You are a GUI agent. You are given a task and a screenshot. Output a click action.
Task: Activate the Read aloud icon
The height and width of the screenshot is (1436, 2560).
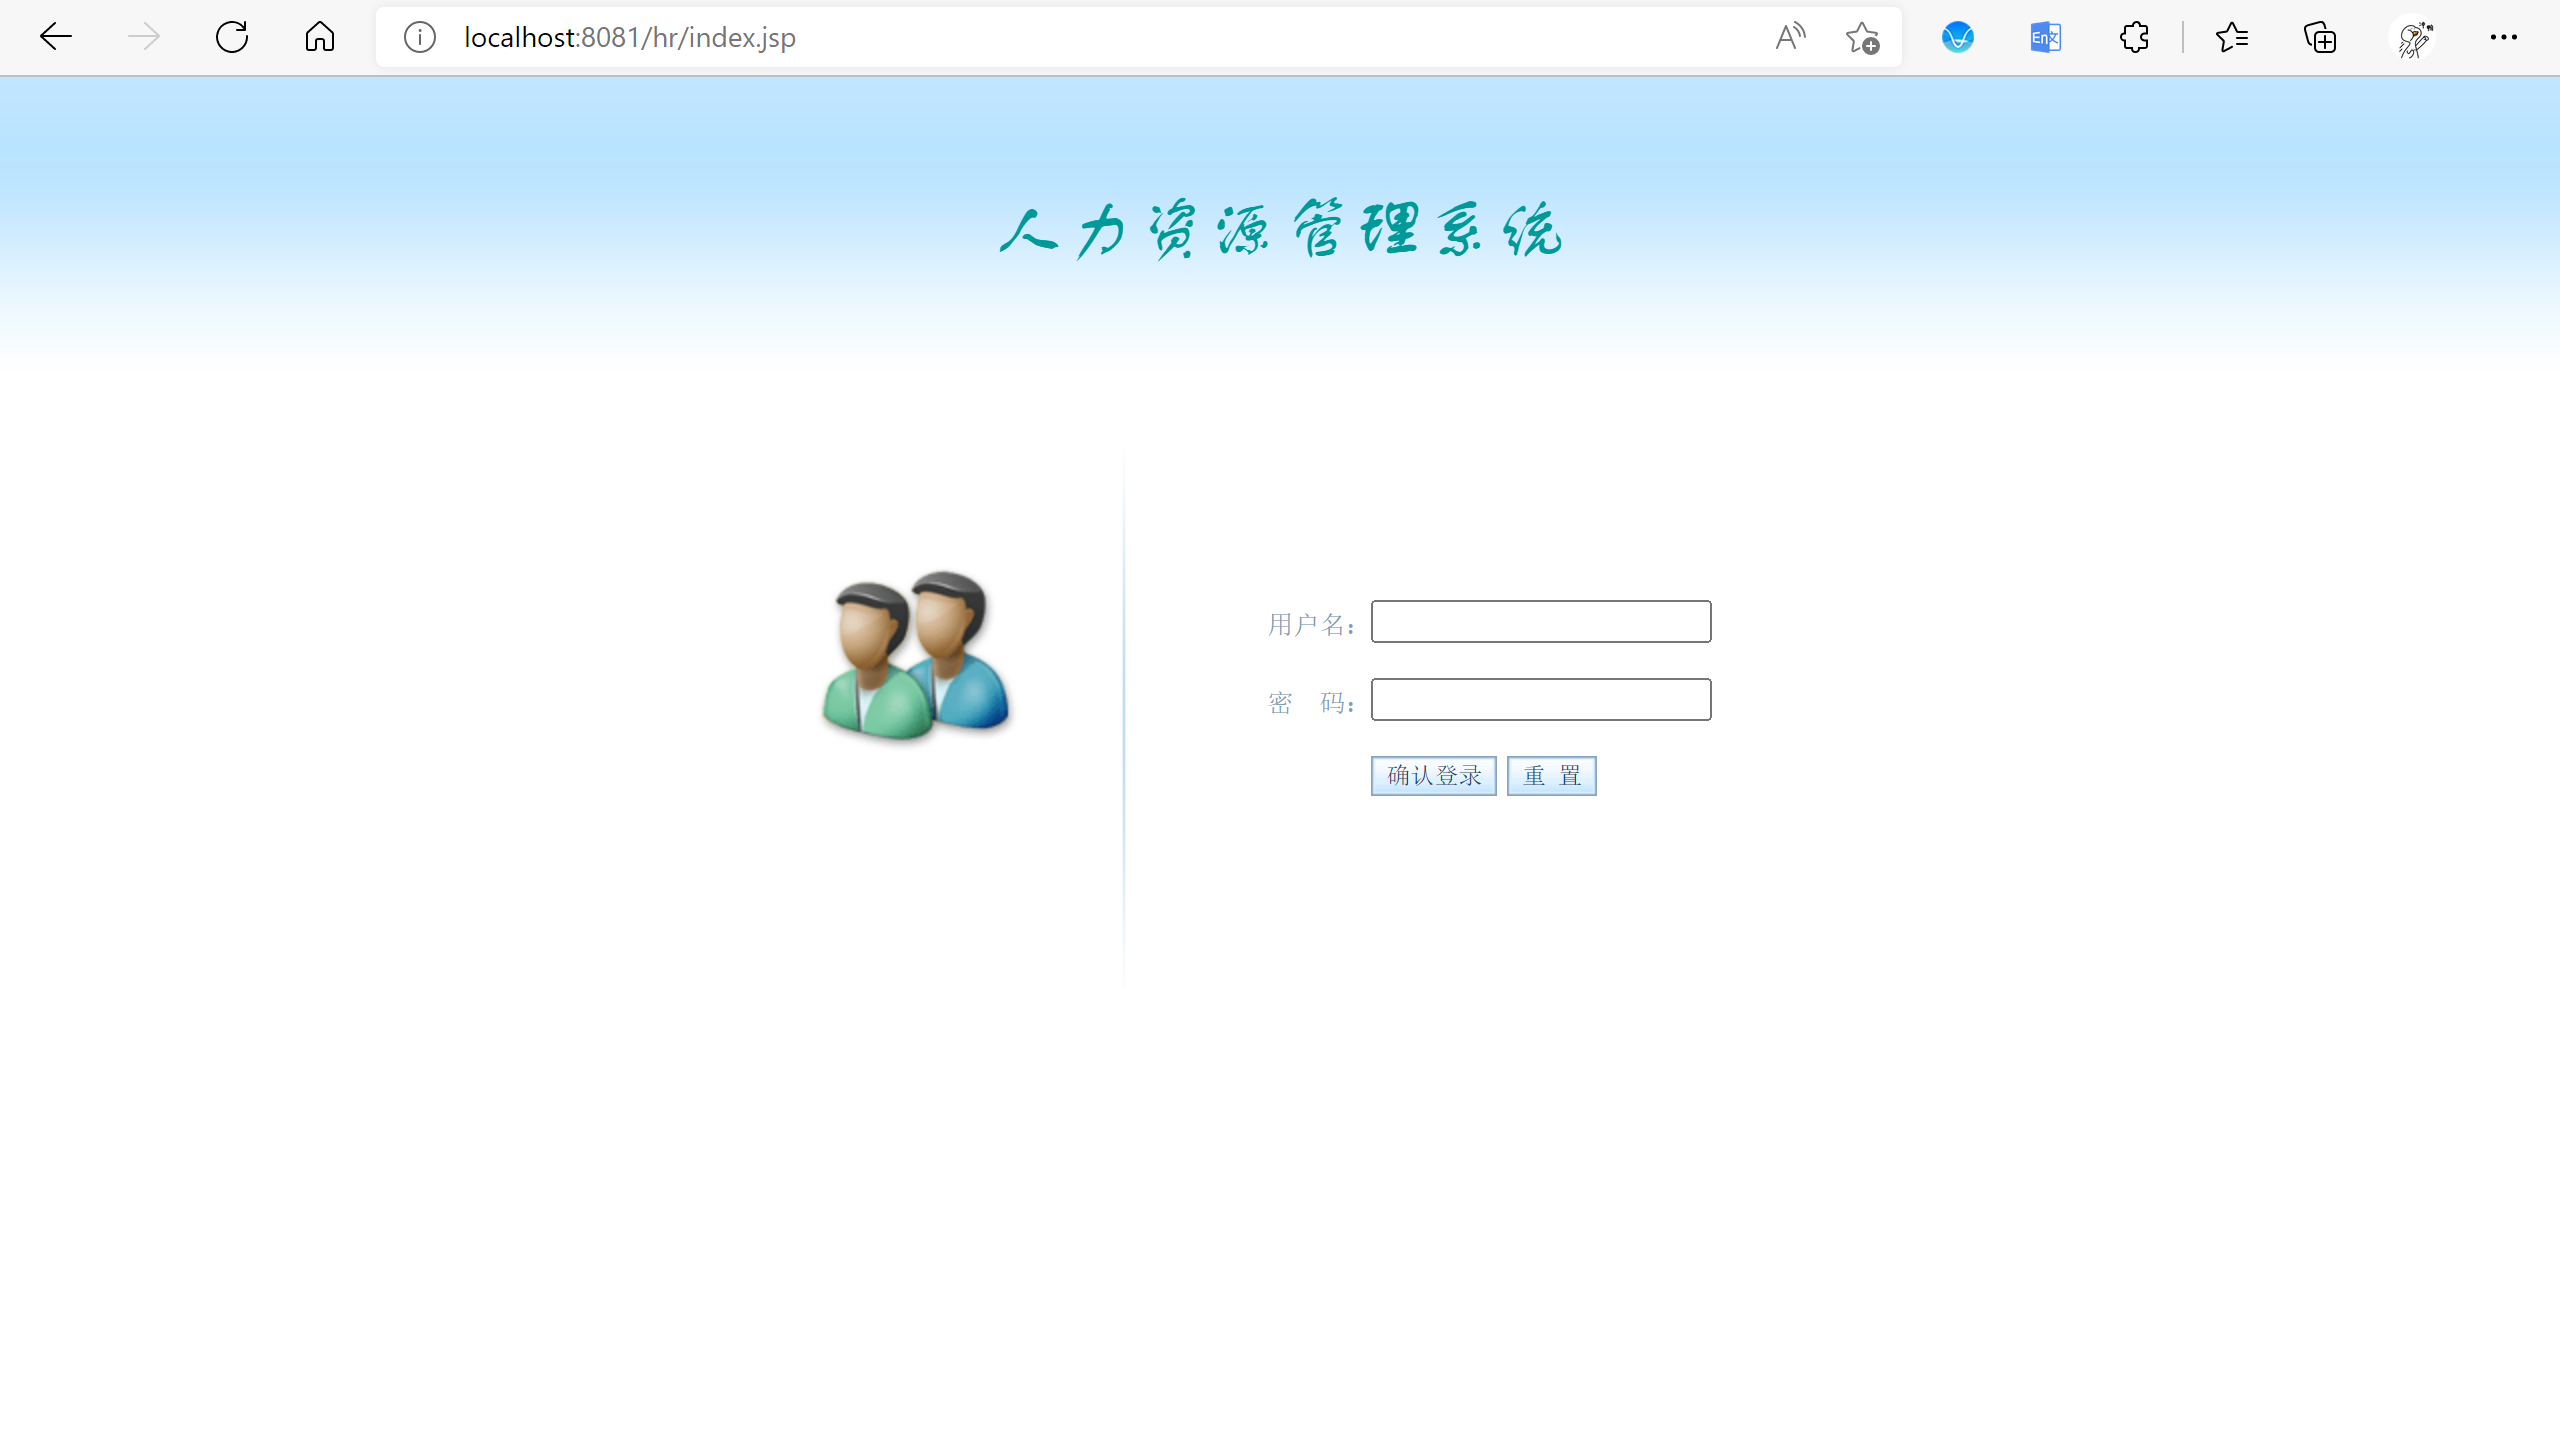[1790, 37]
